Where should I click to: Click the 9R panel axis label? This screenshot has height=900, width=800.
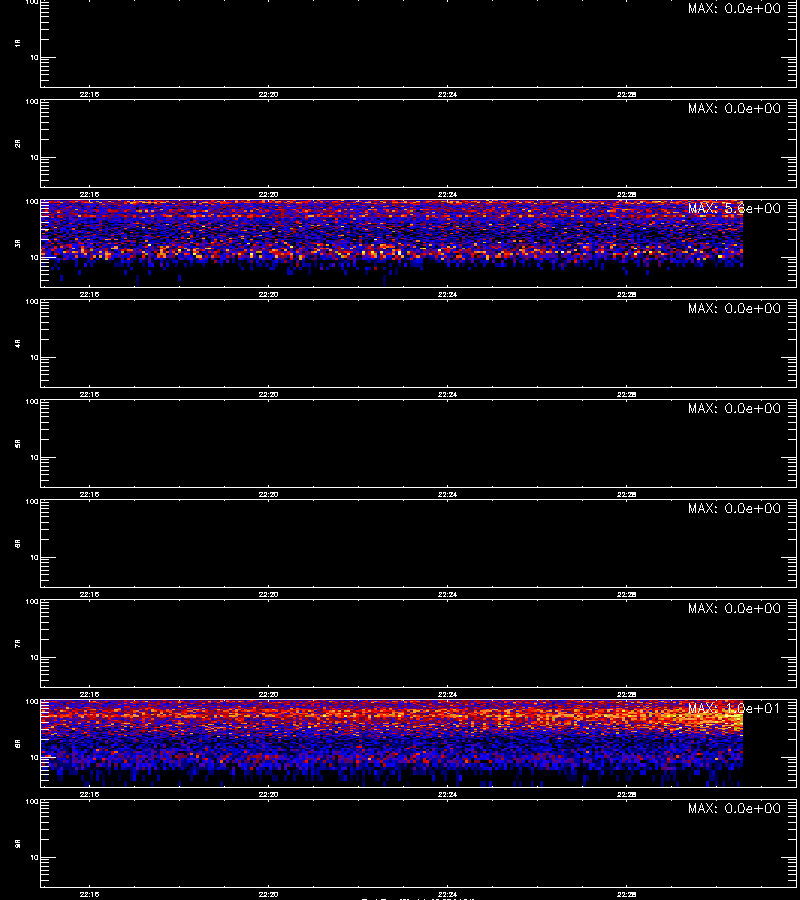[x=18, y=843]
